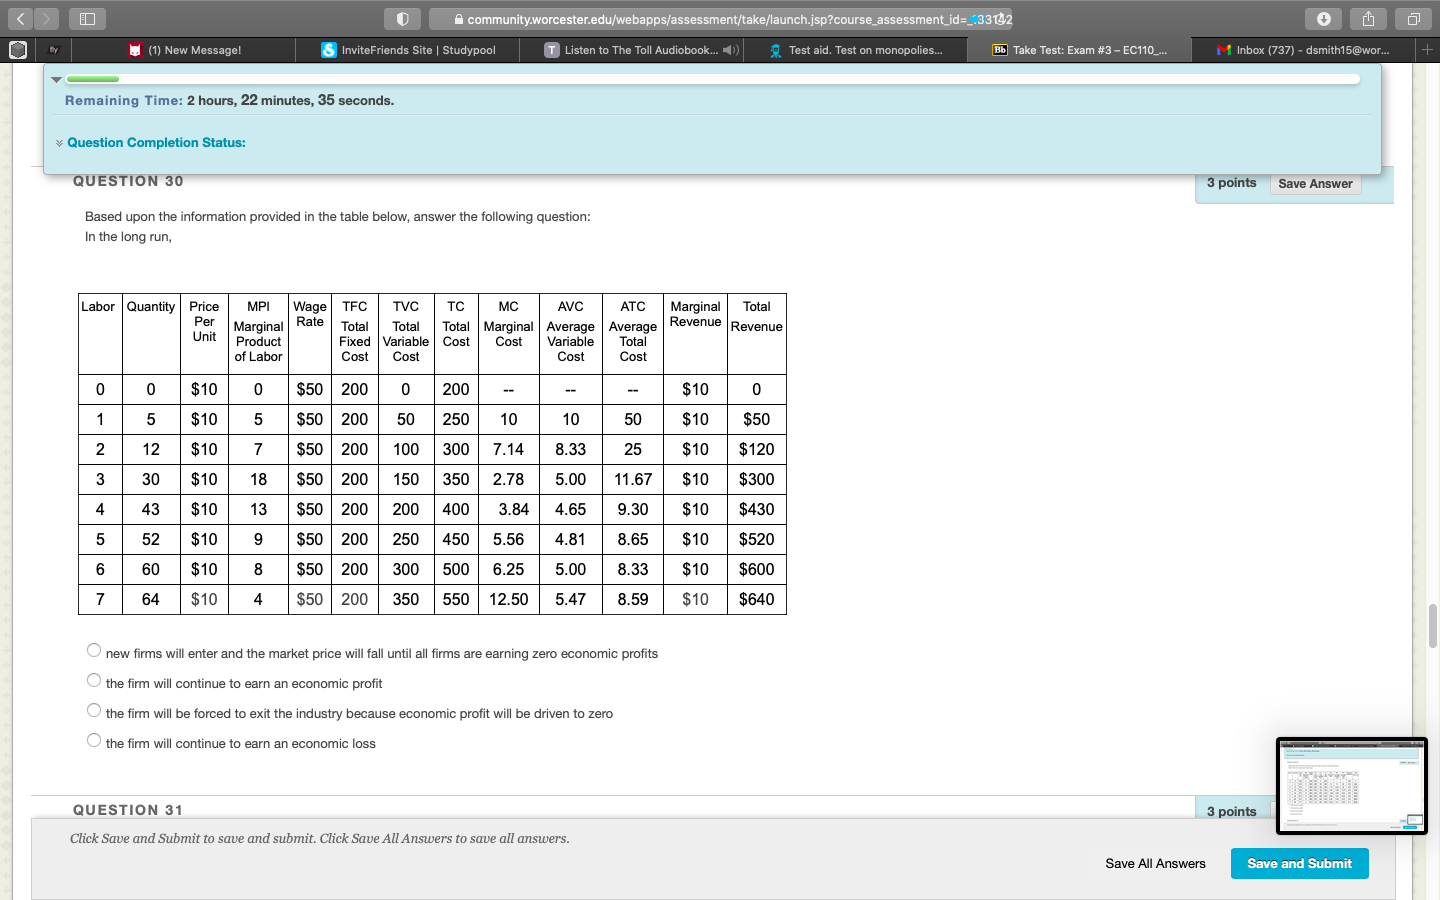
Task: Open a new tab with plus icon
Action: 1427,49
